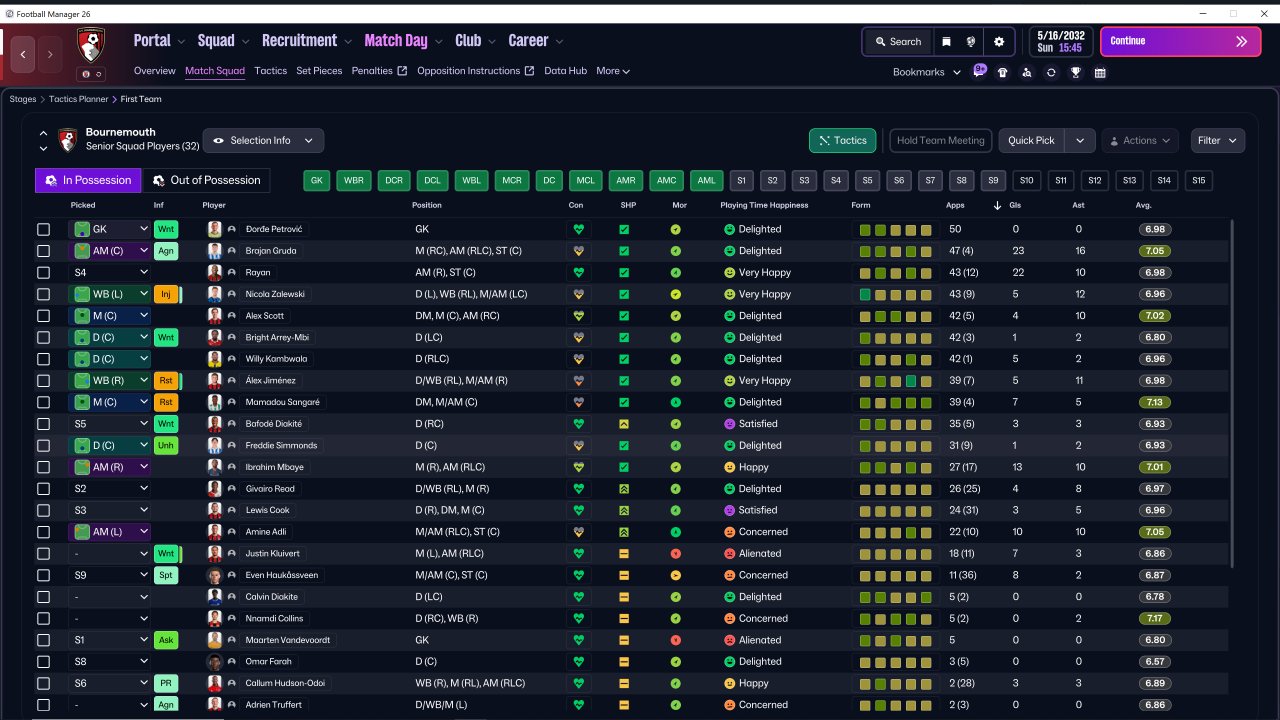1280x720 pixels.
Task: Click the match sharpness icon for Lewis Cook
Action: pos(624,510)
